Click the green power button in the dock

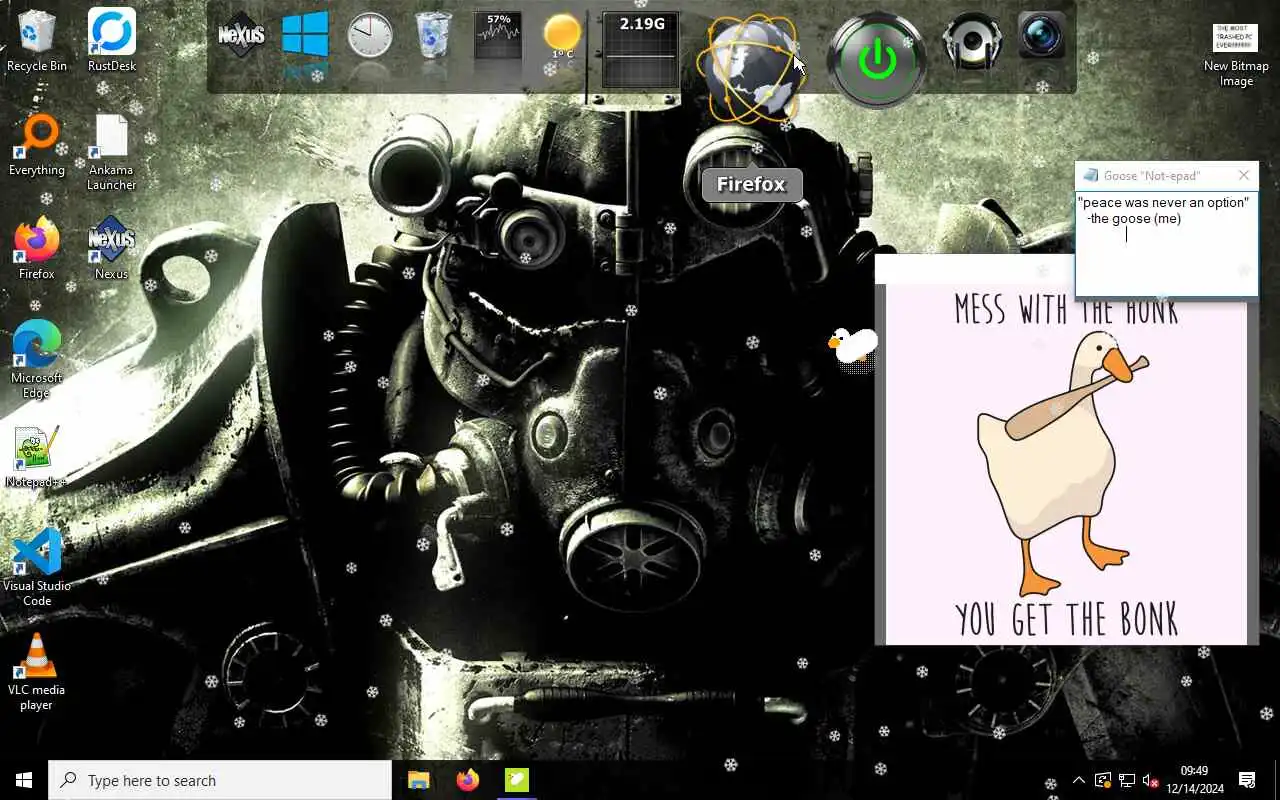[877, 60]
